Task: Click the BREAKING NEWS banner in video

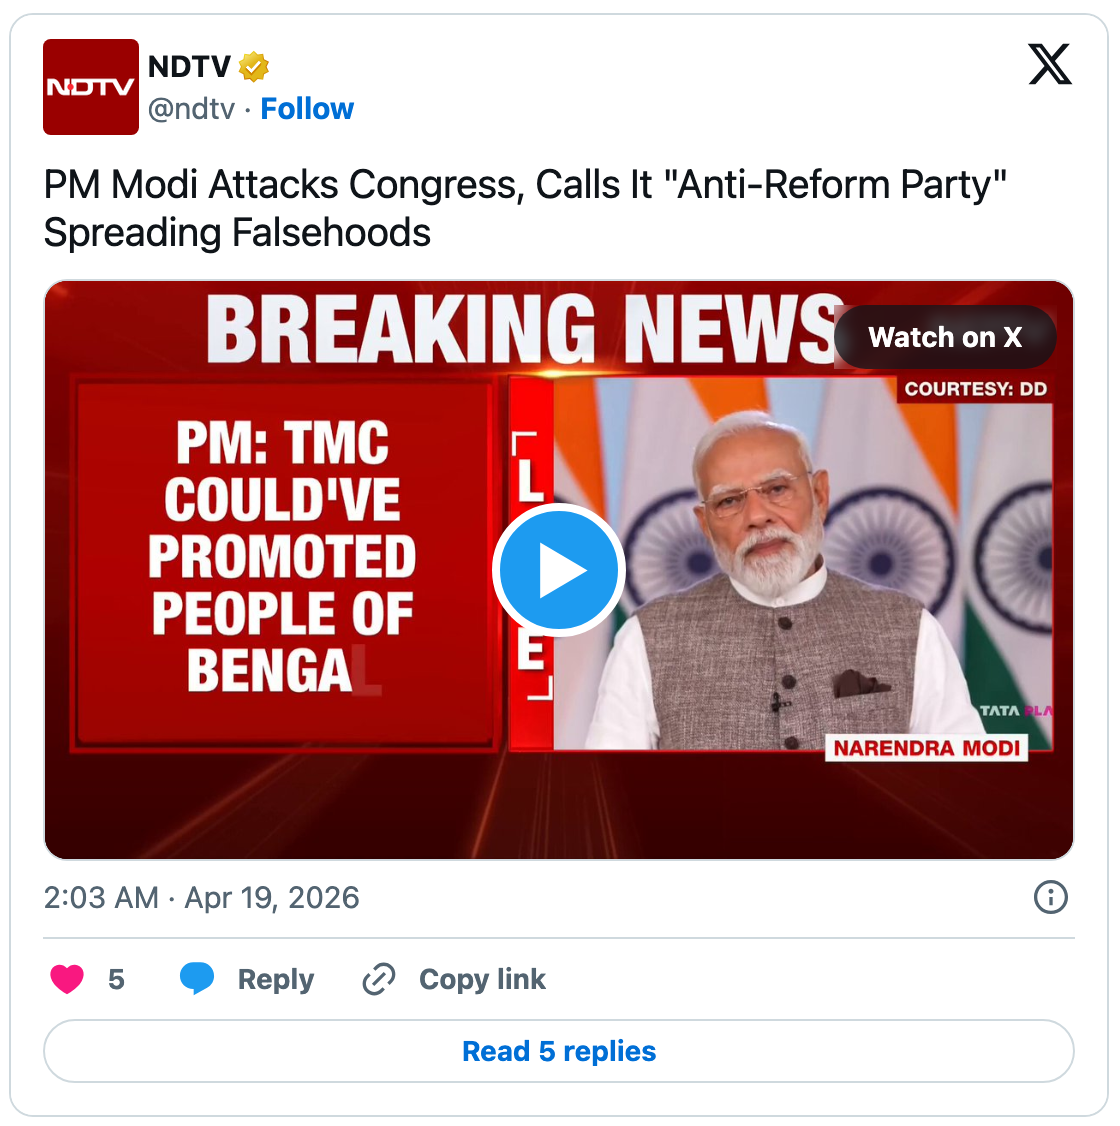Action: pos(520,330)
